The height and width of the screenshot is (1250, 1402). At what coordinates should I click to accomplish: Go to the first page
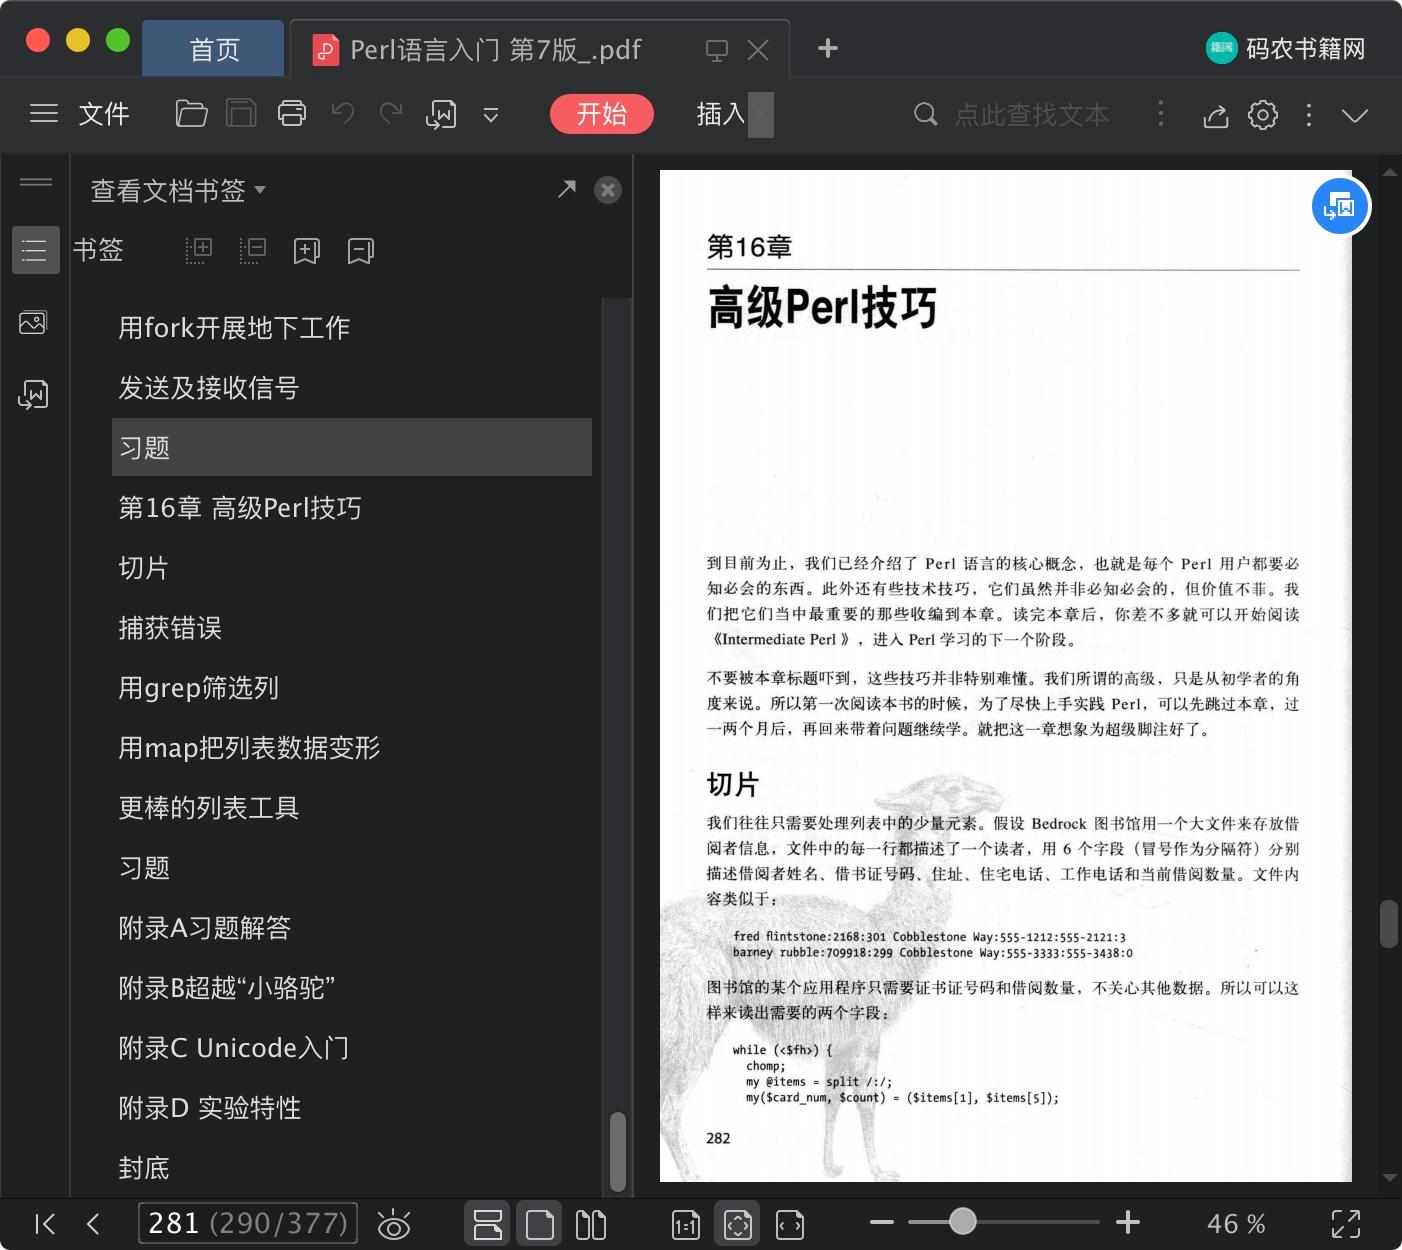(x=45, y=1224)
